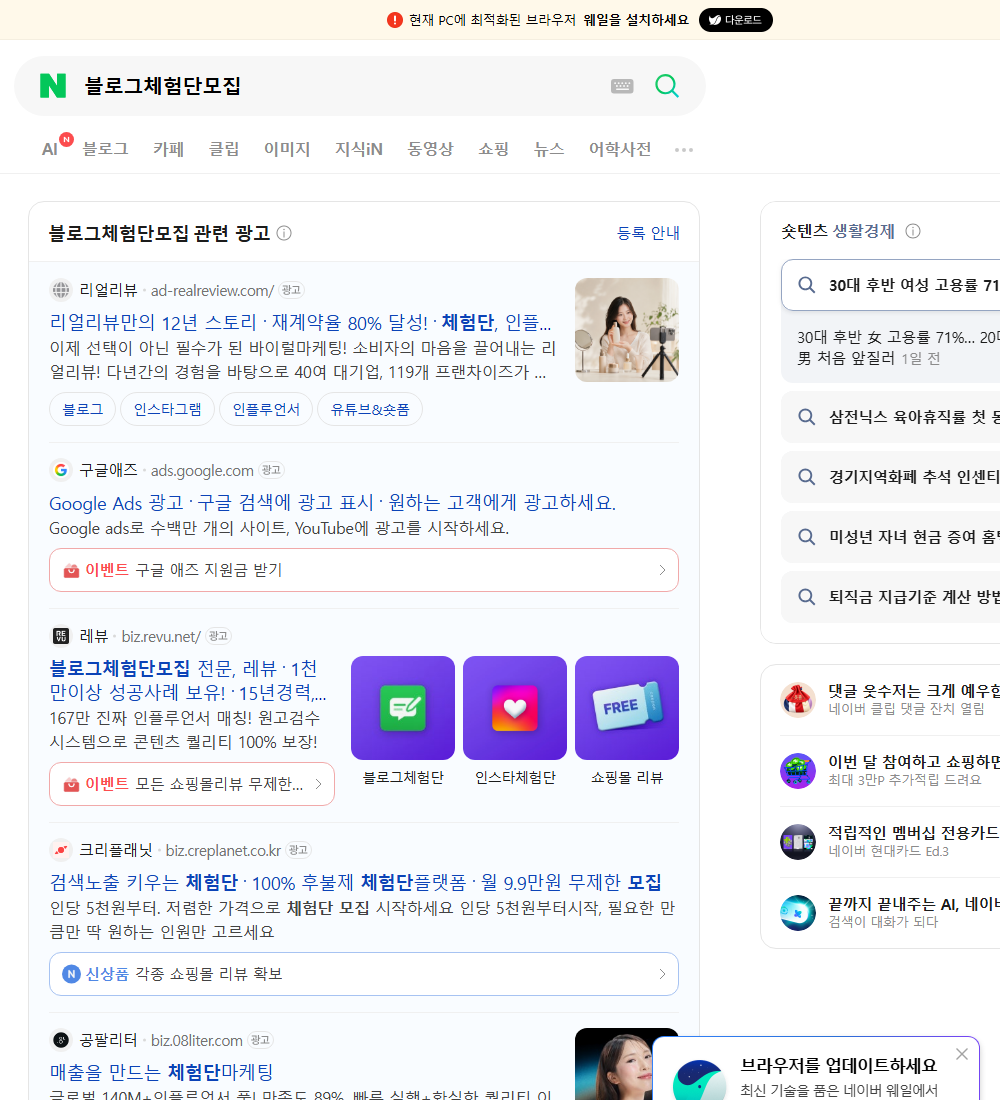
Task: Click magnifier icon beside 미성년 자녀 현금 증여
Action: tap(807, 537)
